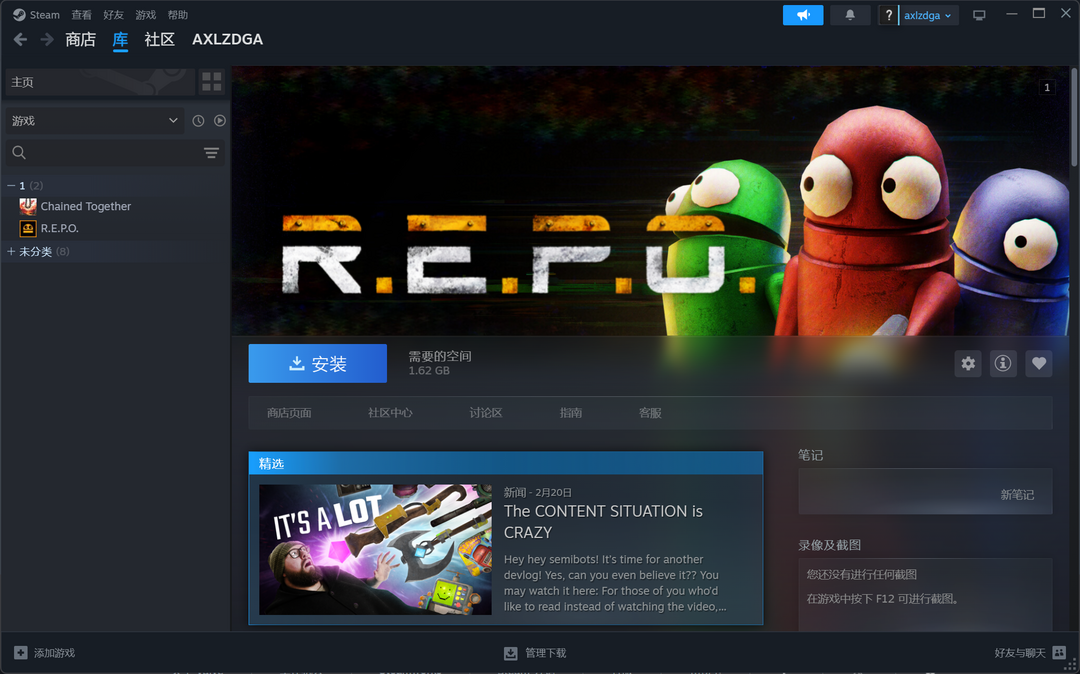The width and height of the screenshot is (1080, 674).
Task: Open the advanced filter options icon
Action: click(x=211, y=153)
